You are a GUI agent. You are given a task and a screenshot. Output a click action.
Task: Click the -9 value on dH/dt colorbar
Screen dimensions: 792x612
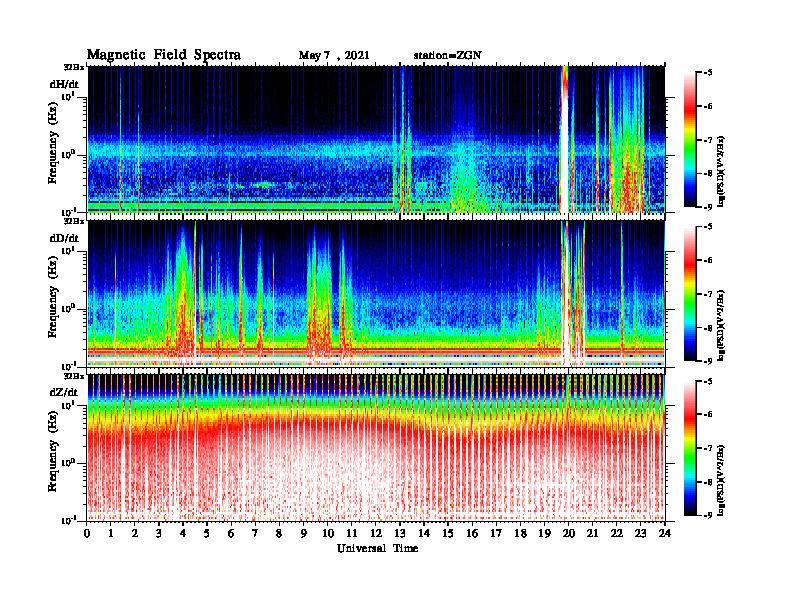pyautogui.click(x=708, y=207)
